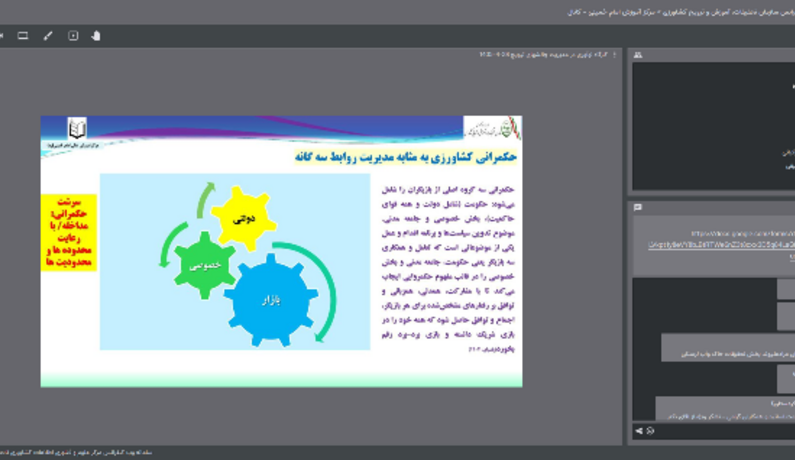Click the share pod title text
Image resolution: width=795 pixels, height=460 pixels.
tap(544, 55)
